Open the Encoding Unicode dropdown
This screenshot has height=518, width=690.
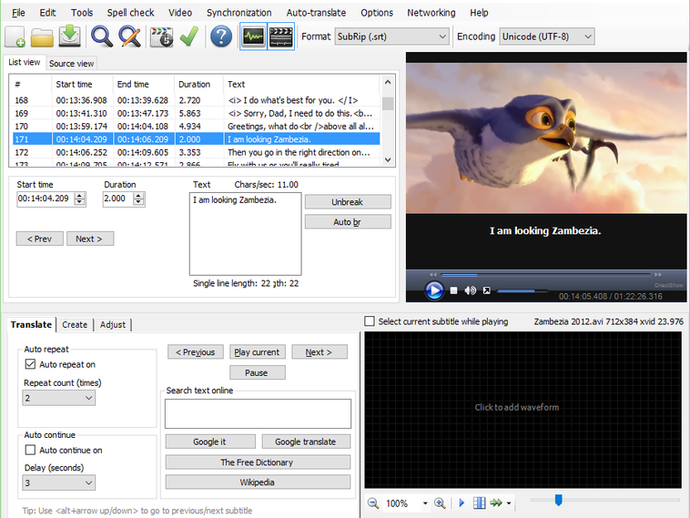[547, 37]
